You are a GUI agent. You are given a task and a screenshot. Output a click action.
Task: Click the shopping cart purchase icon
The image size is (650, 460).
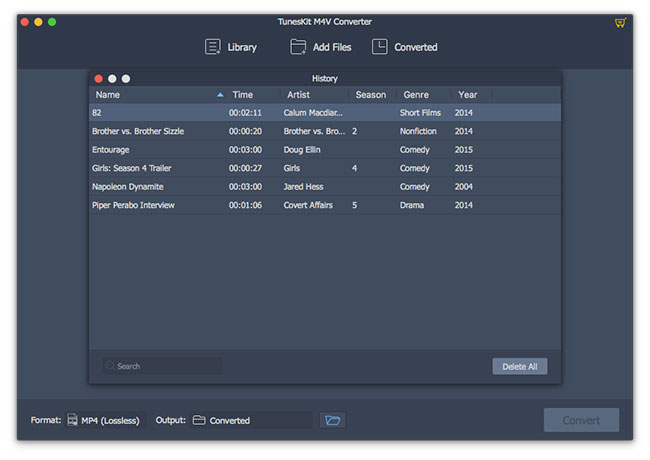[620, 23]
